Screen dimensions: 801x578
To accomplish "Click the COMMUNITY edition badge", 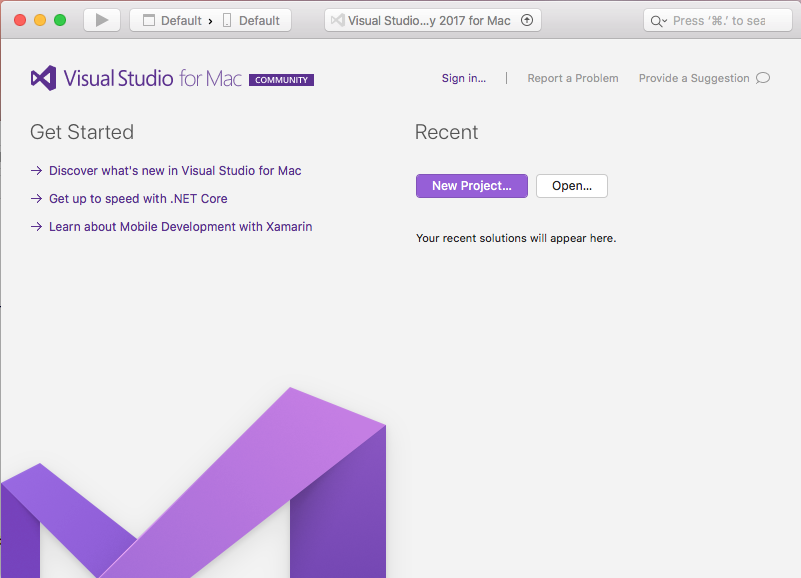I will point(281,80).
